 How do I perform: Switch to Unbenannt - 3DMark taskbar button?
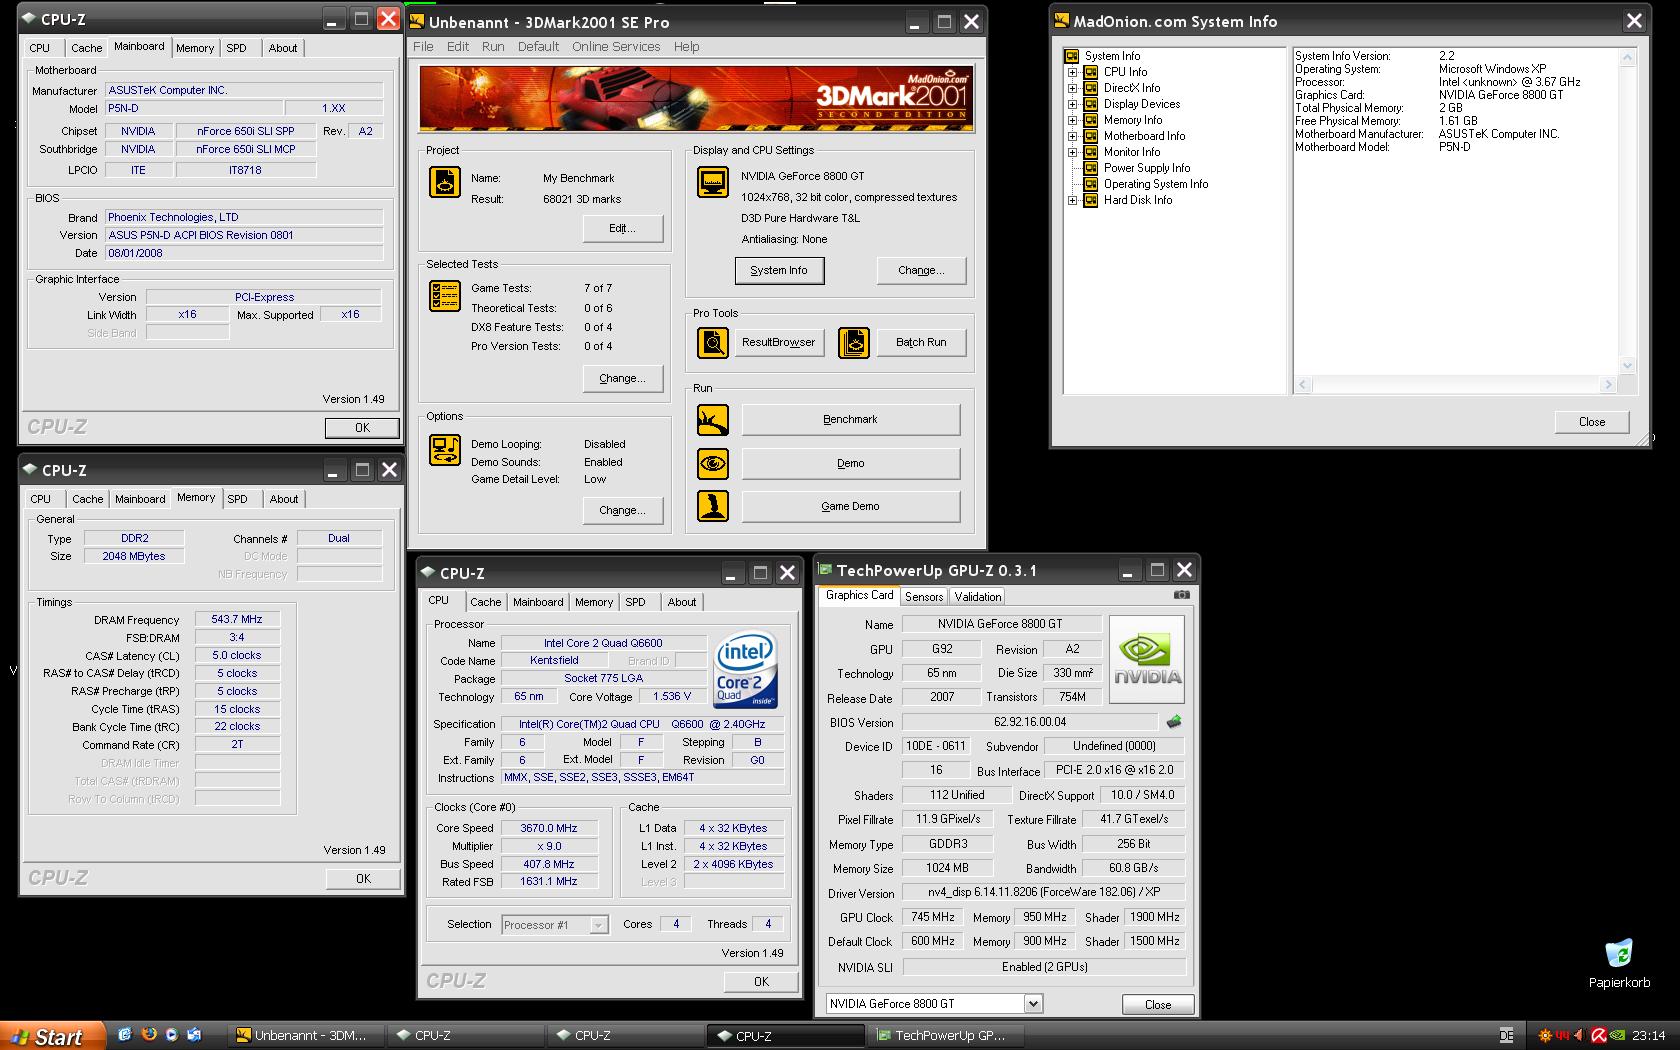coord(307,1036)
